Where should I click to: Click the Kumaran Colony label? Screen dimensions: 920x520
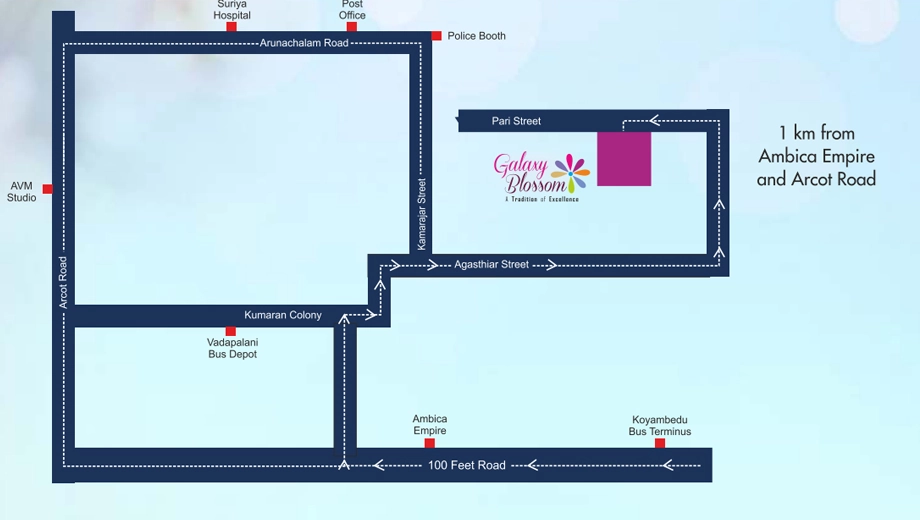coord(283,315)
